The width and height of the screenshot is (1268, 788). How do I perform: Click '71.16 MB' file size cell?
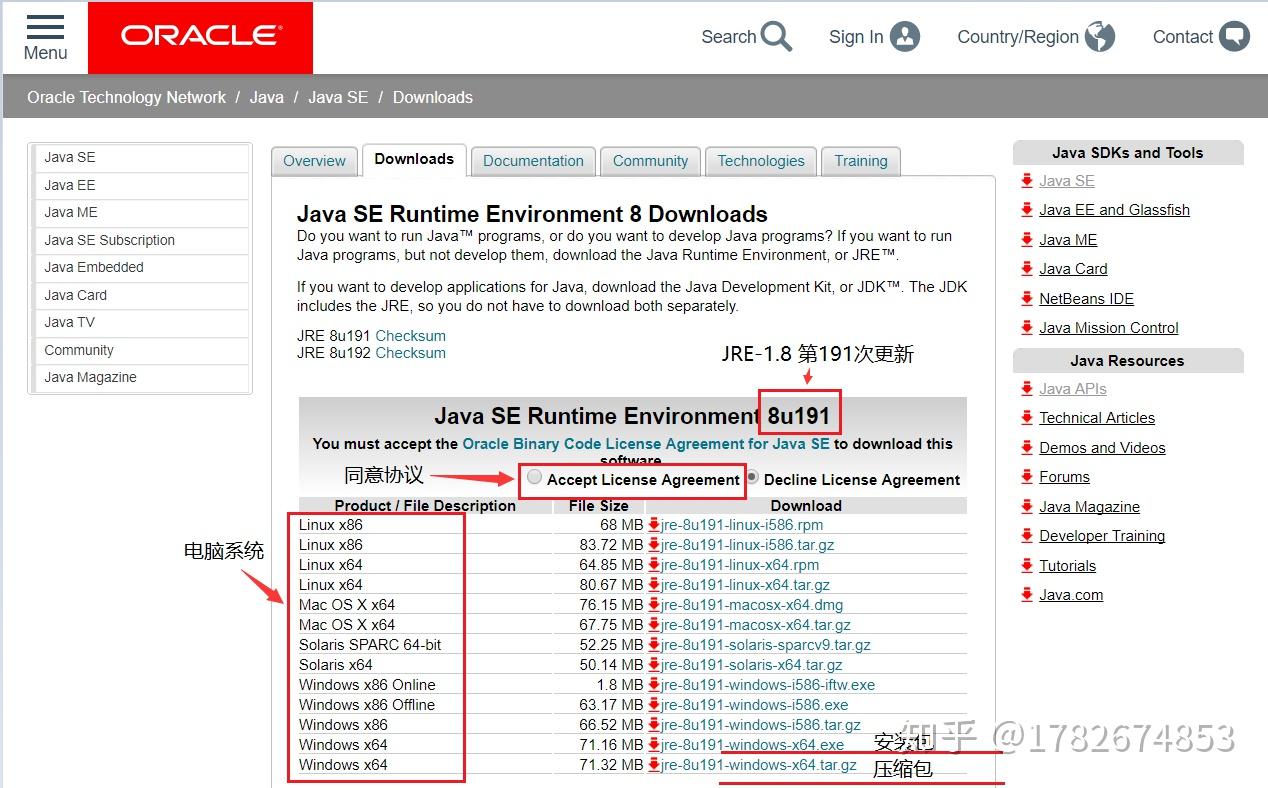tap(610, 745)
